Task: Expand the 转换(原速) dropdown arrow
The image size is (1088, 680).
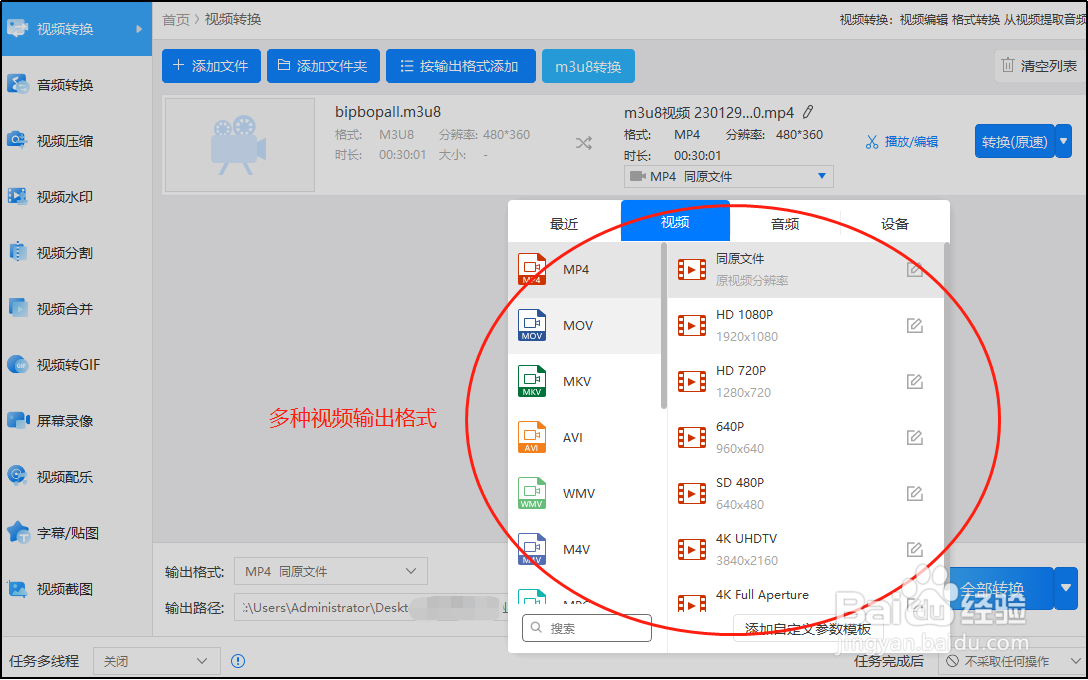Action: pos(1061,141)
